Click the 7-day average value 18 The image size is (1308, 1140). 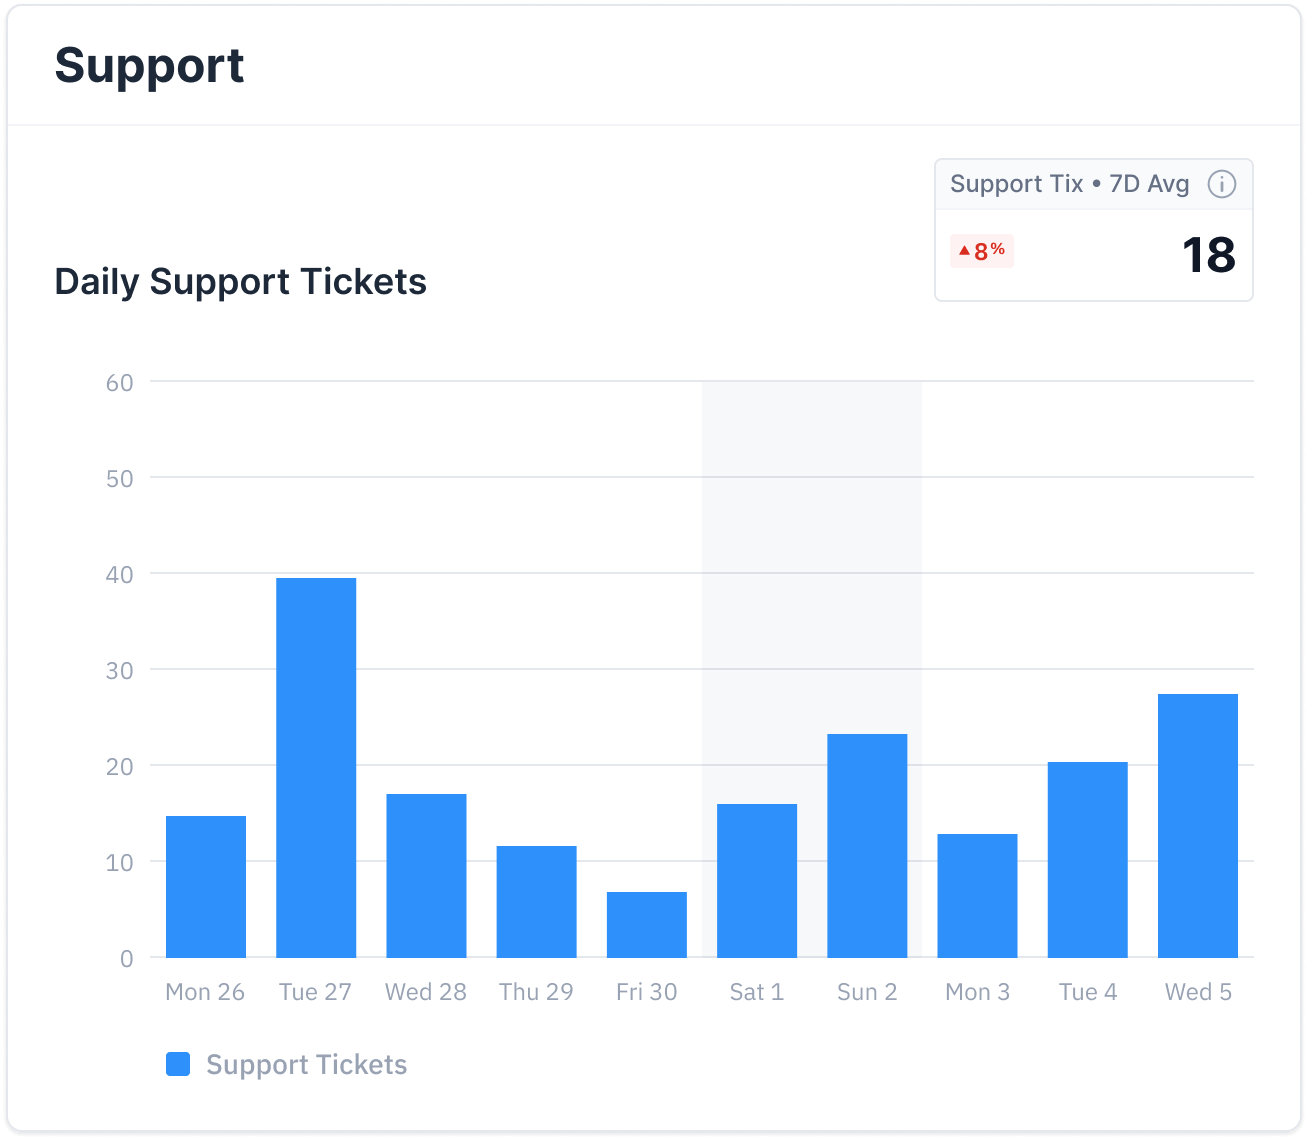(x=1208, y=255)
